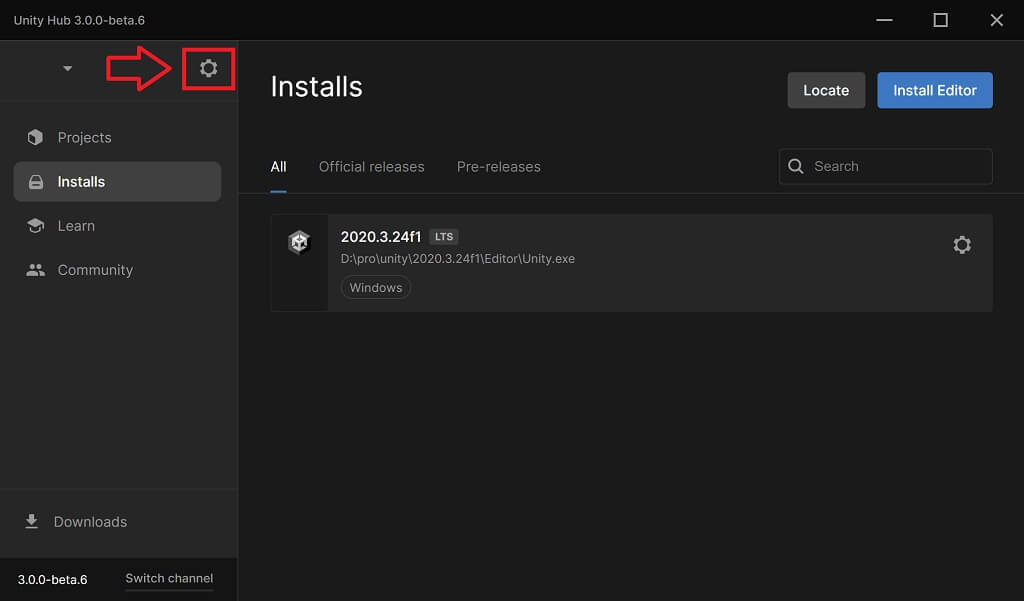Open the Projects section

(118, 137)
